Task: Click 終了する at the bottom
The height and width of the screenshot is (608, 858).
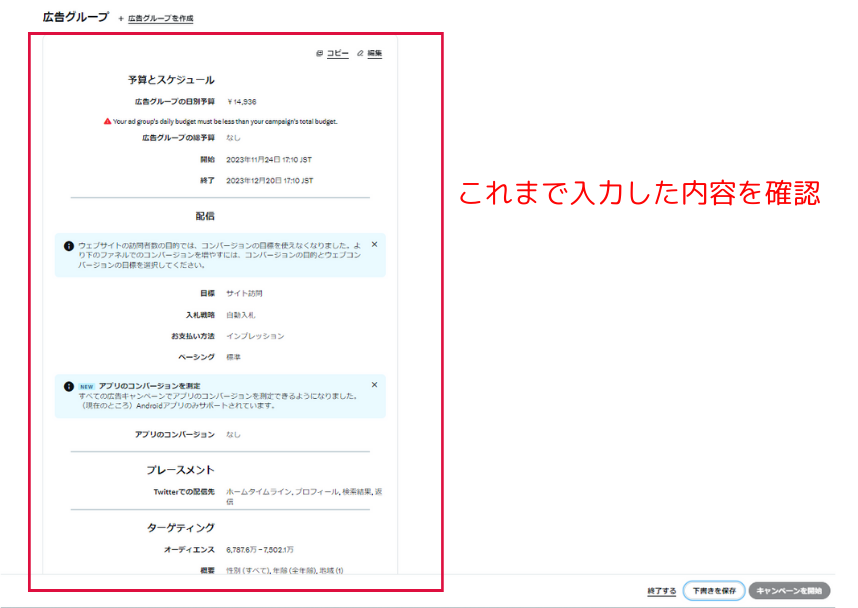Action: (x=661, y=590)
